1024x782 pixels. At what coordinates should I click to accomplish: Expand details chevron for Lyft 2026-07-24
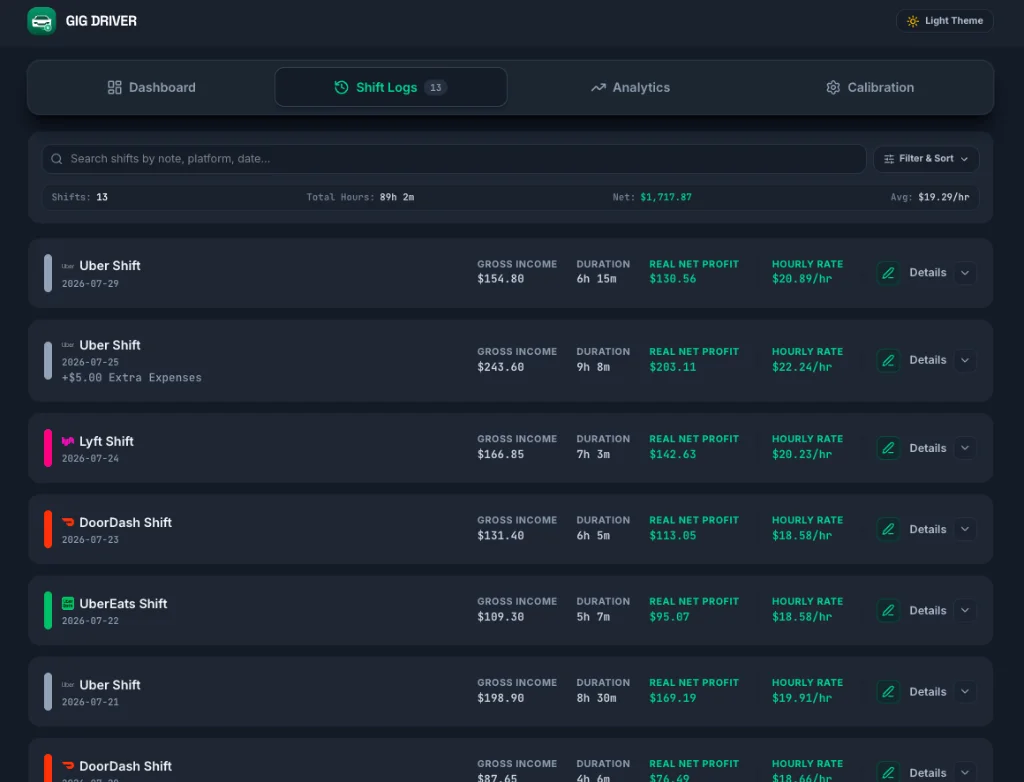[x=965, y=448]
